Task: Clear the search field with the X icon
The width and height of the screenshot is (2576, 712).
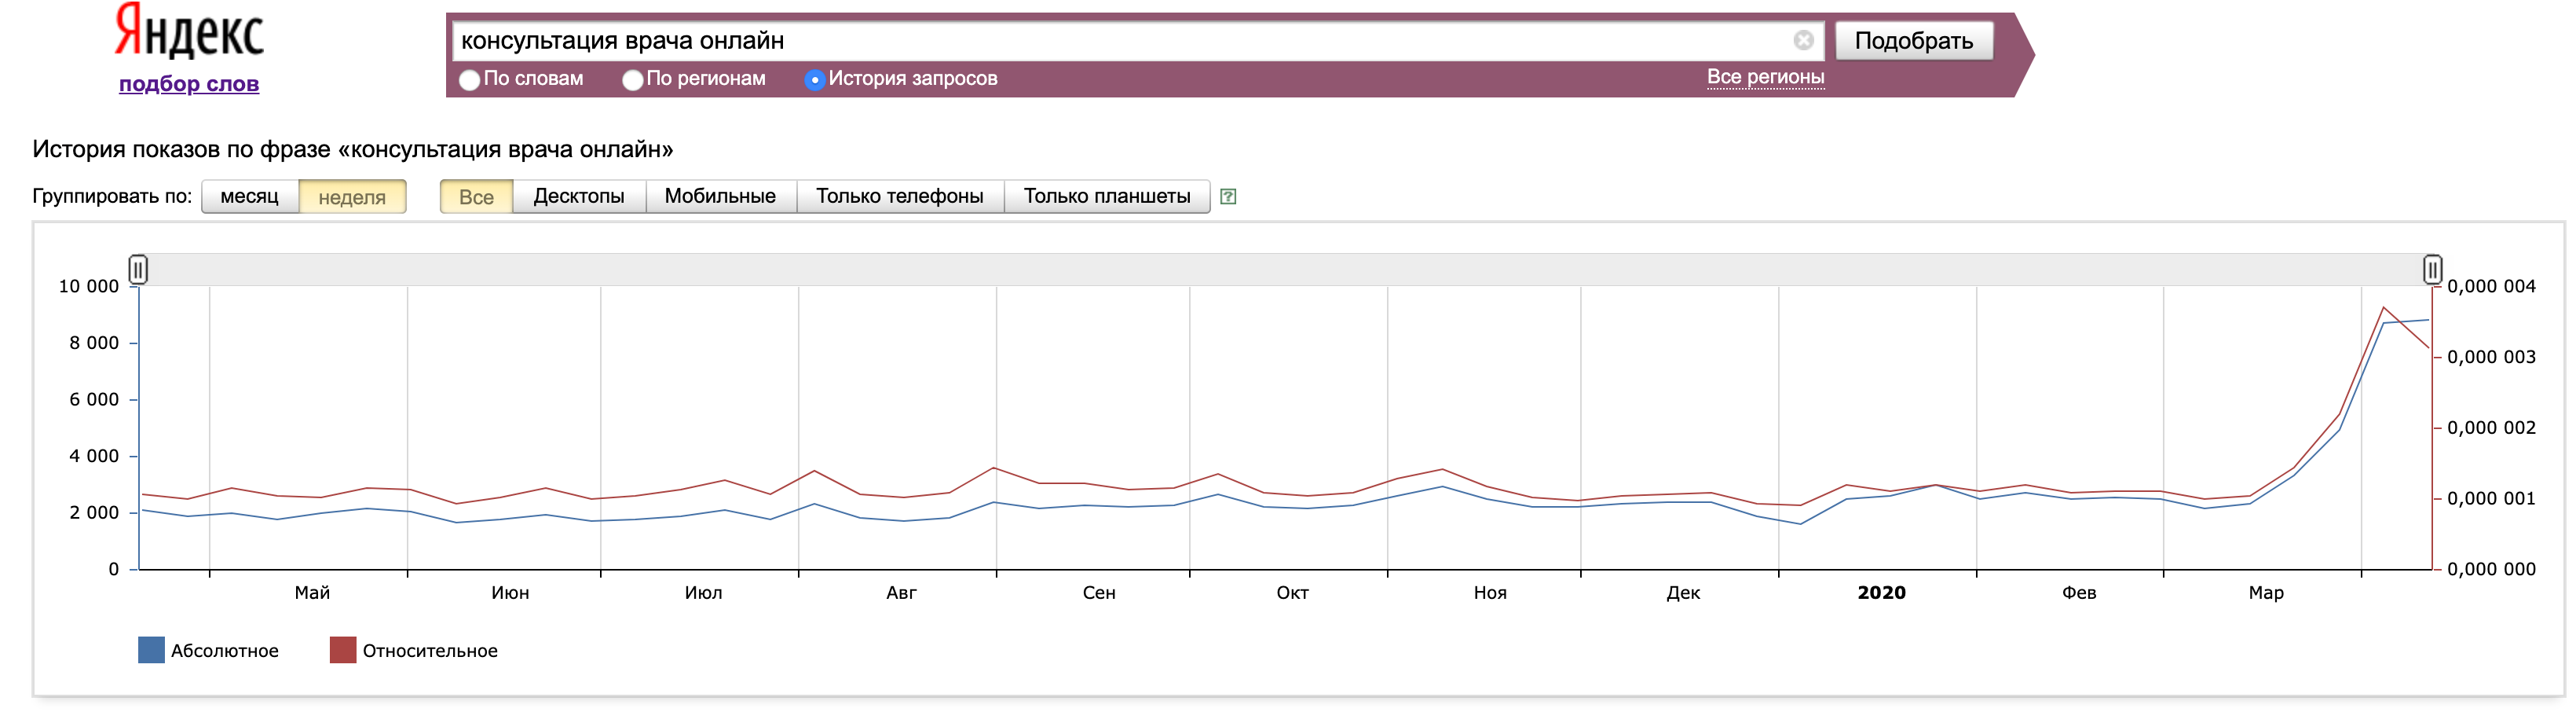Action: tap(1803, 40)
